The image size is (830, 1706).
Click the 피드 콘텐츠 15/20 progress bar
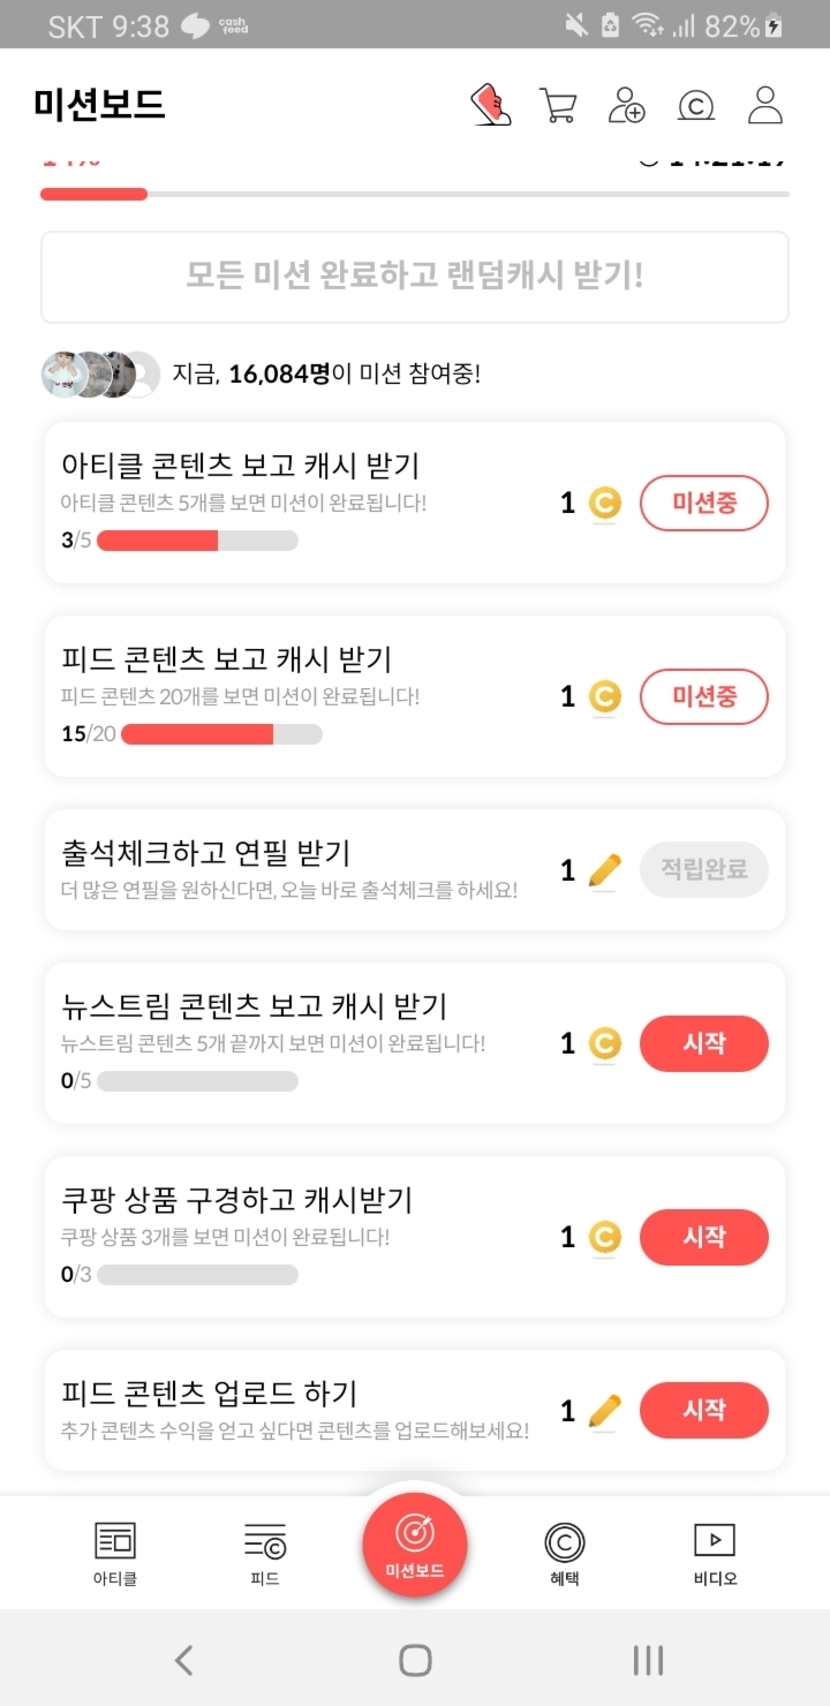tap(221, 734)
